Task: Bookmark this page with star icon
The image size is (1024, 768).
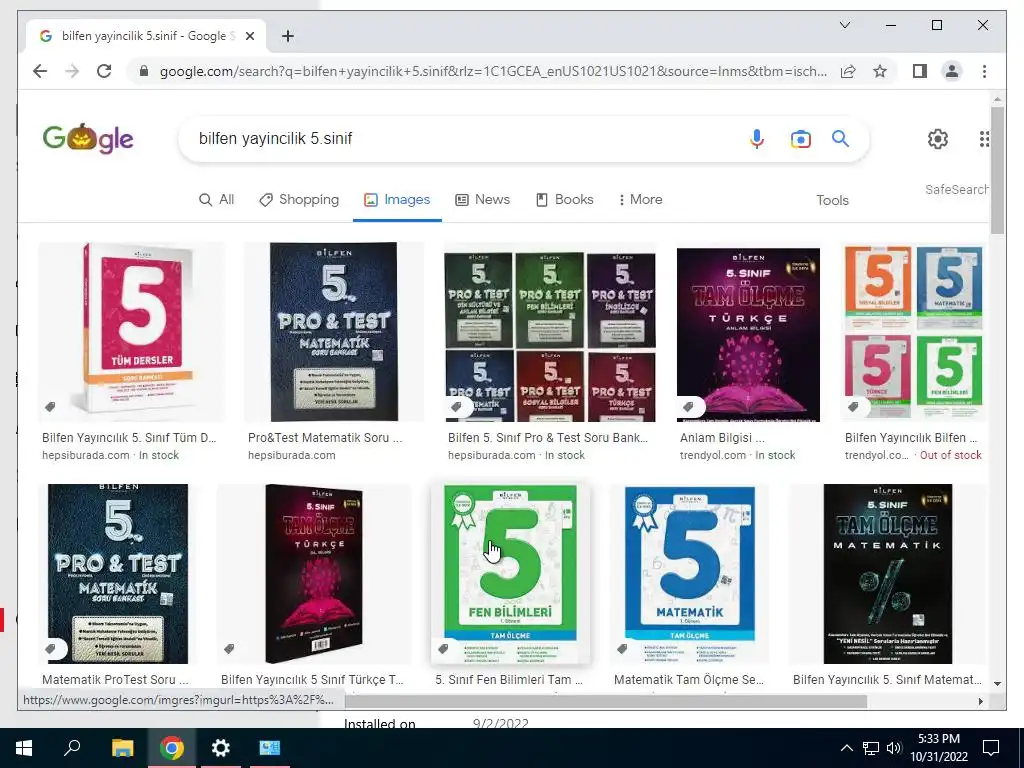Action: 880,71
